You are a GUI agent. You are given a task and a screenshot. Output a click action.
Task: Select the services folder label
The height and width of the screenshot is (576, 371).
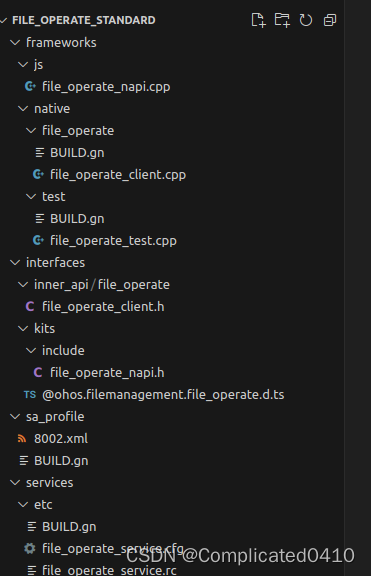point(50,483)
